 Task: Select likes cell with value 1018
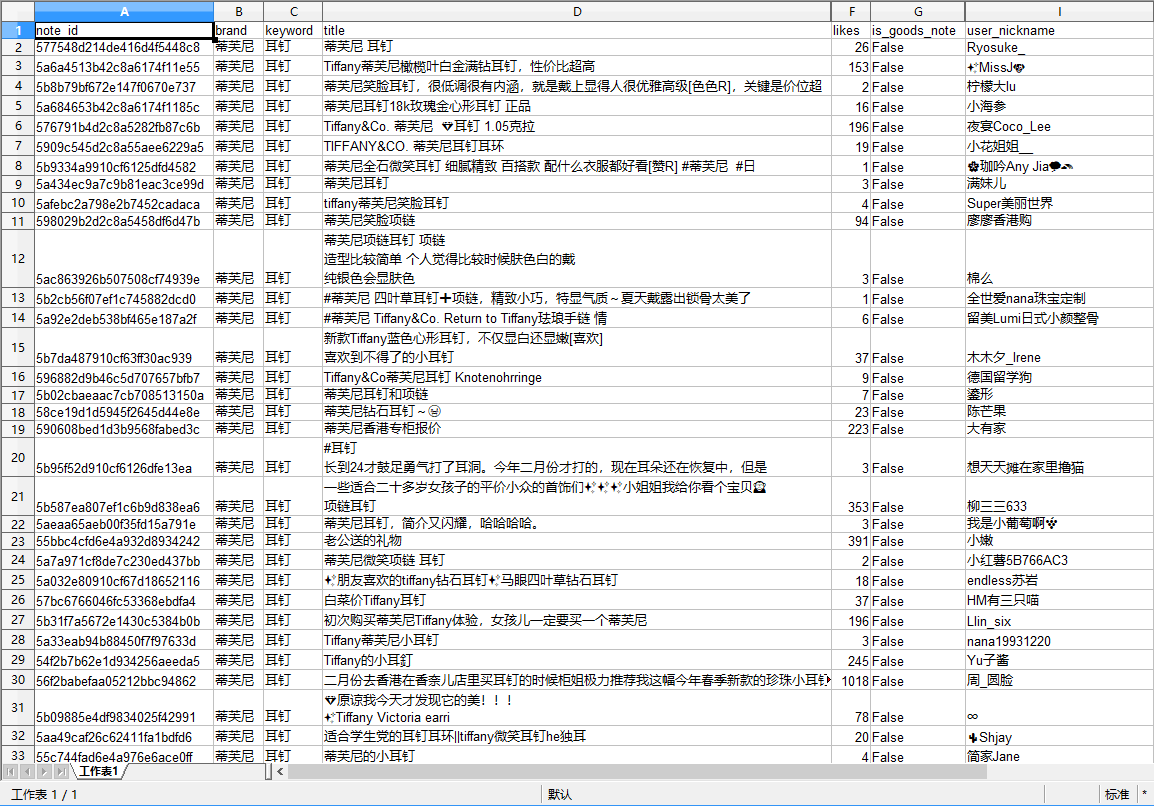(x=851, y=680)
